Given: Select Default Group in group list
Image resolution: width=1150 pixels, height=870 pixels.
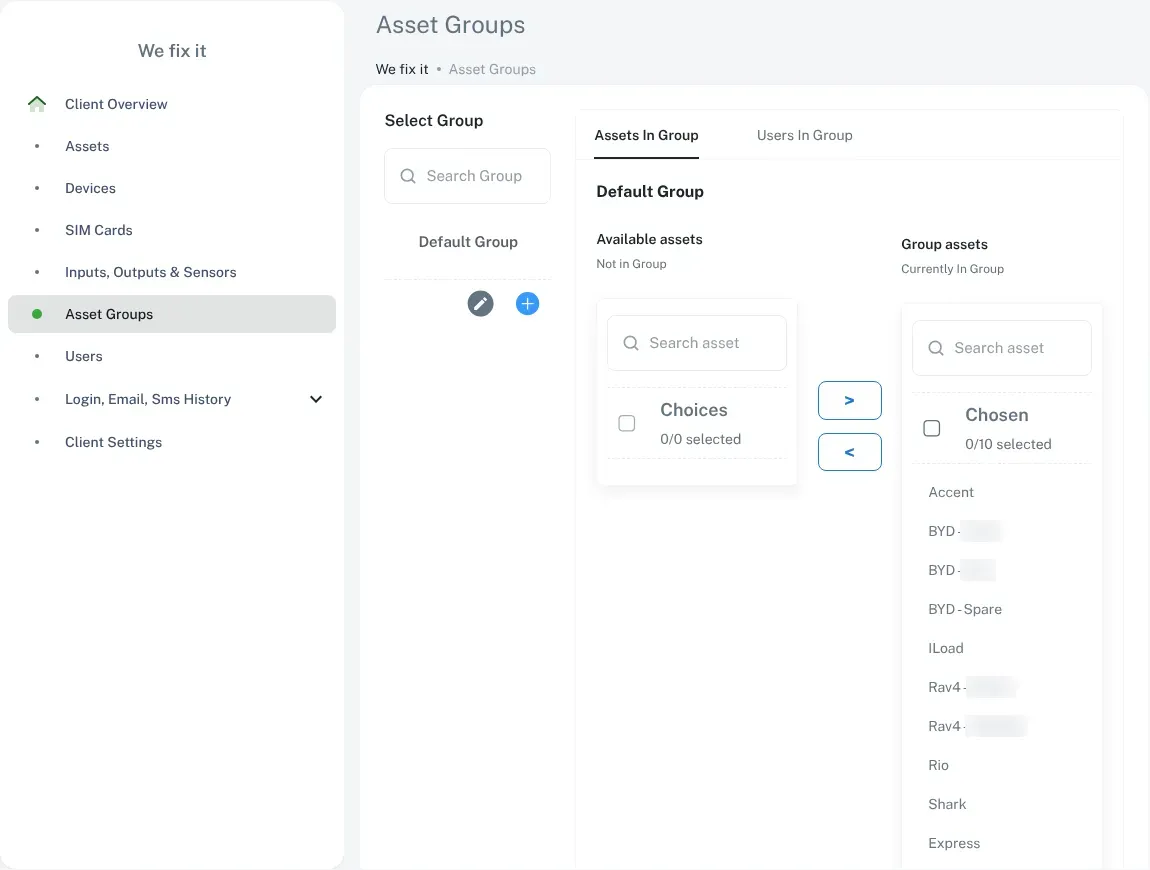Looking at the screenshot, I should coord(468,242).
